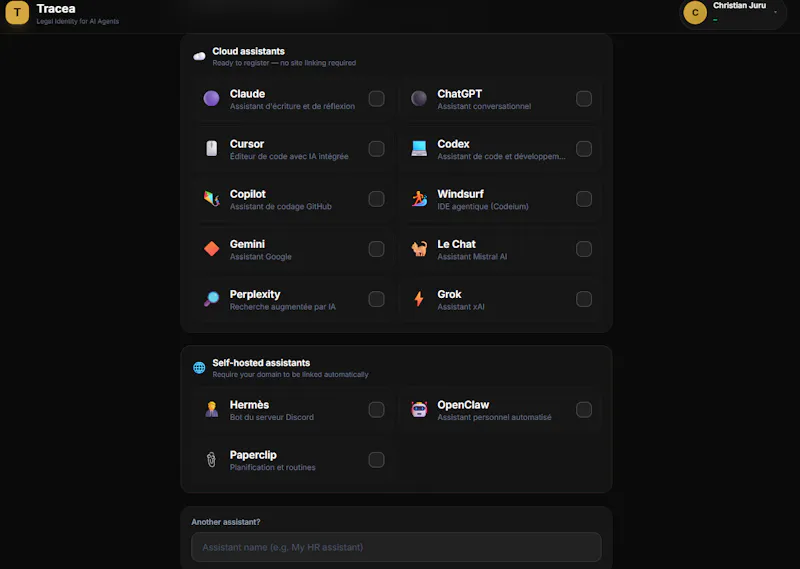This screenshot has width=800, height=569.
Task: Click the Le Chat cat icon
Action: click(419, 249)
